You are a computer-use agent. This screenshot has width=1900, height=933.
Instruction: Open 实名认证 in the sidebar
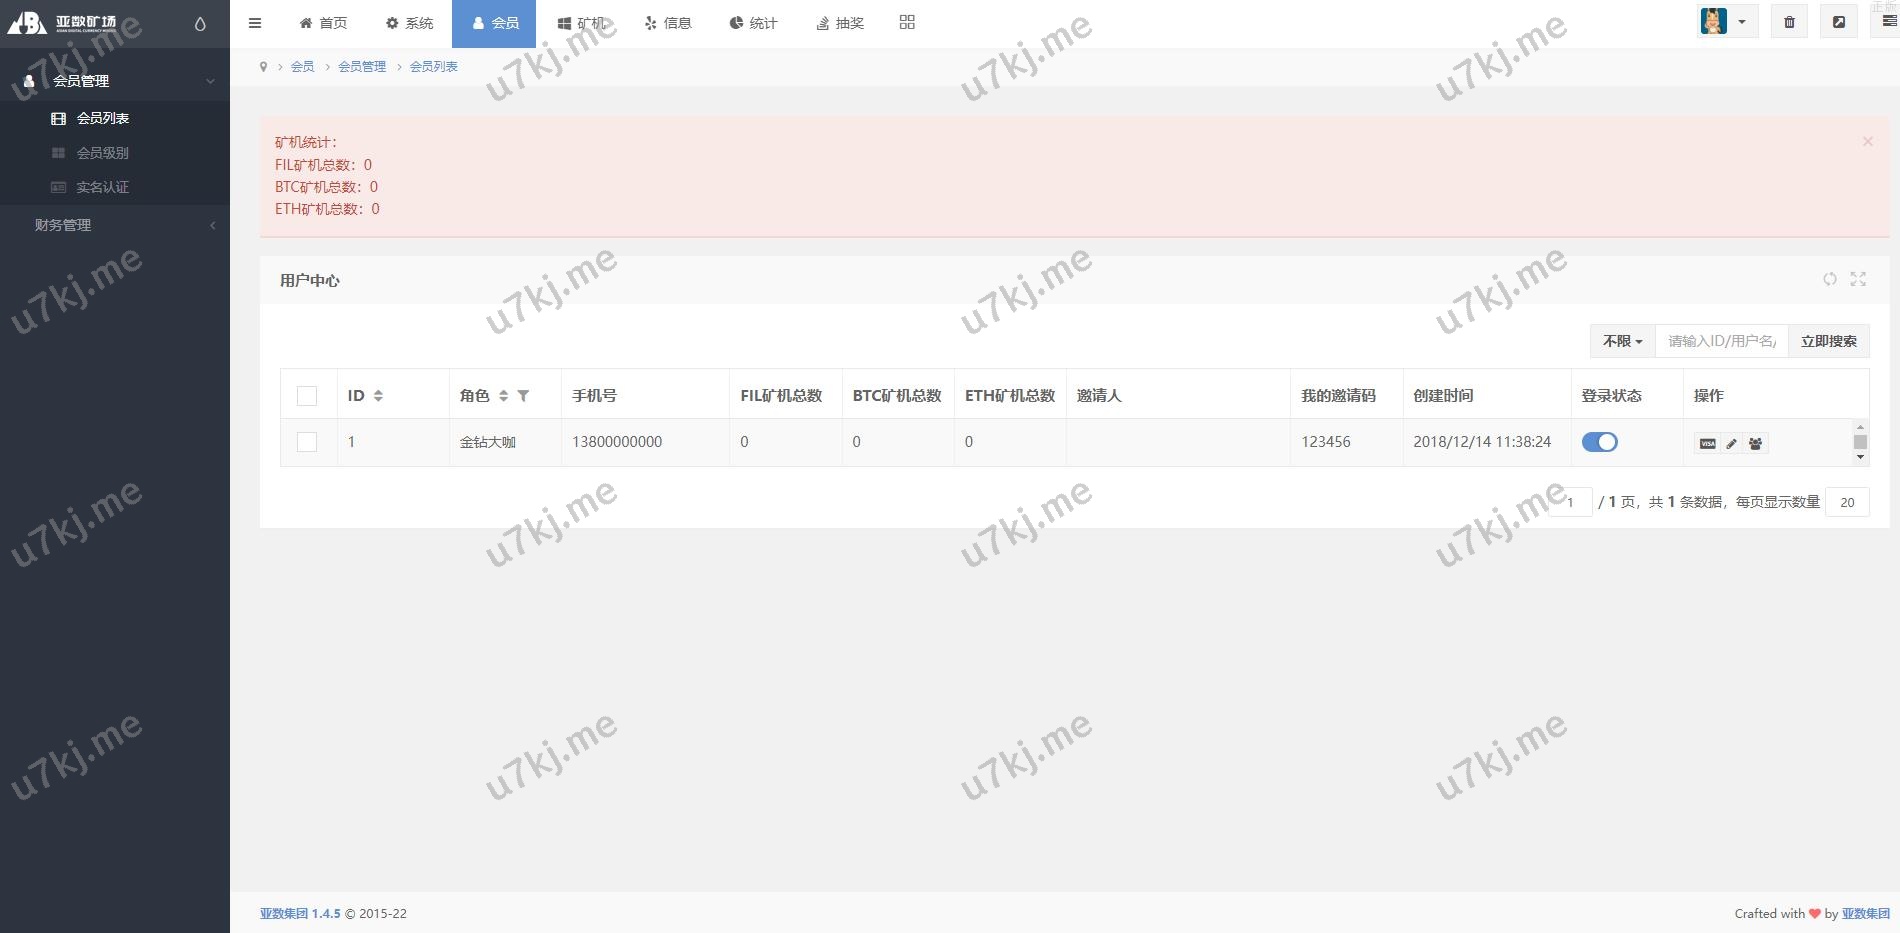coord(102,187)
